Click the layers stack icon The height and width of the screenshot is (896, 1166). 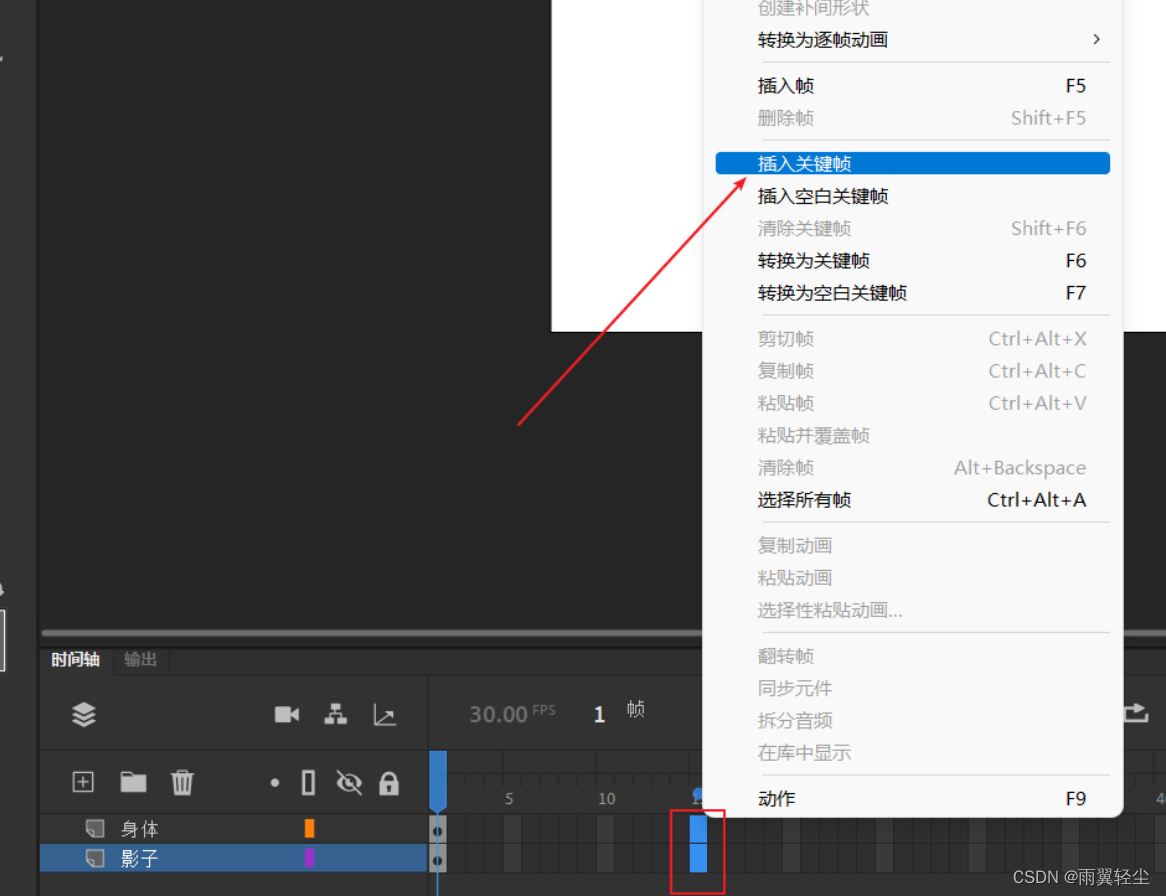click(83, 714)
